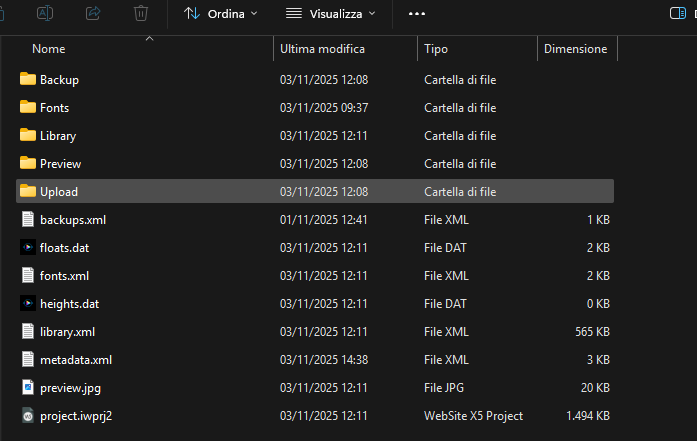
Task: Select the project.iwprj2 WebSite X5 file icon
Action: pos(28,416)
